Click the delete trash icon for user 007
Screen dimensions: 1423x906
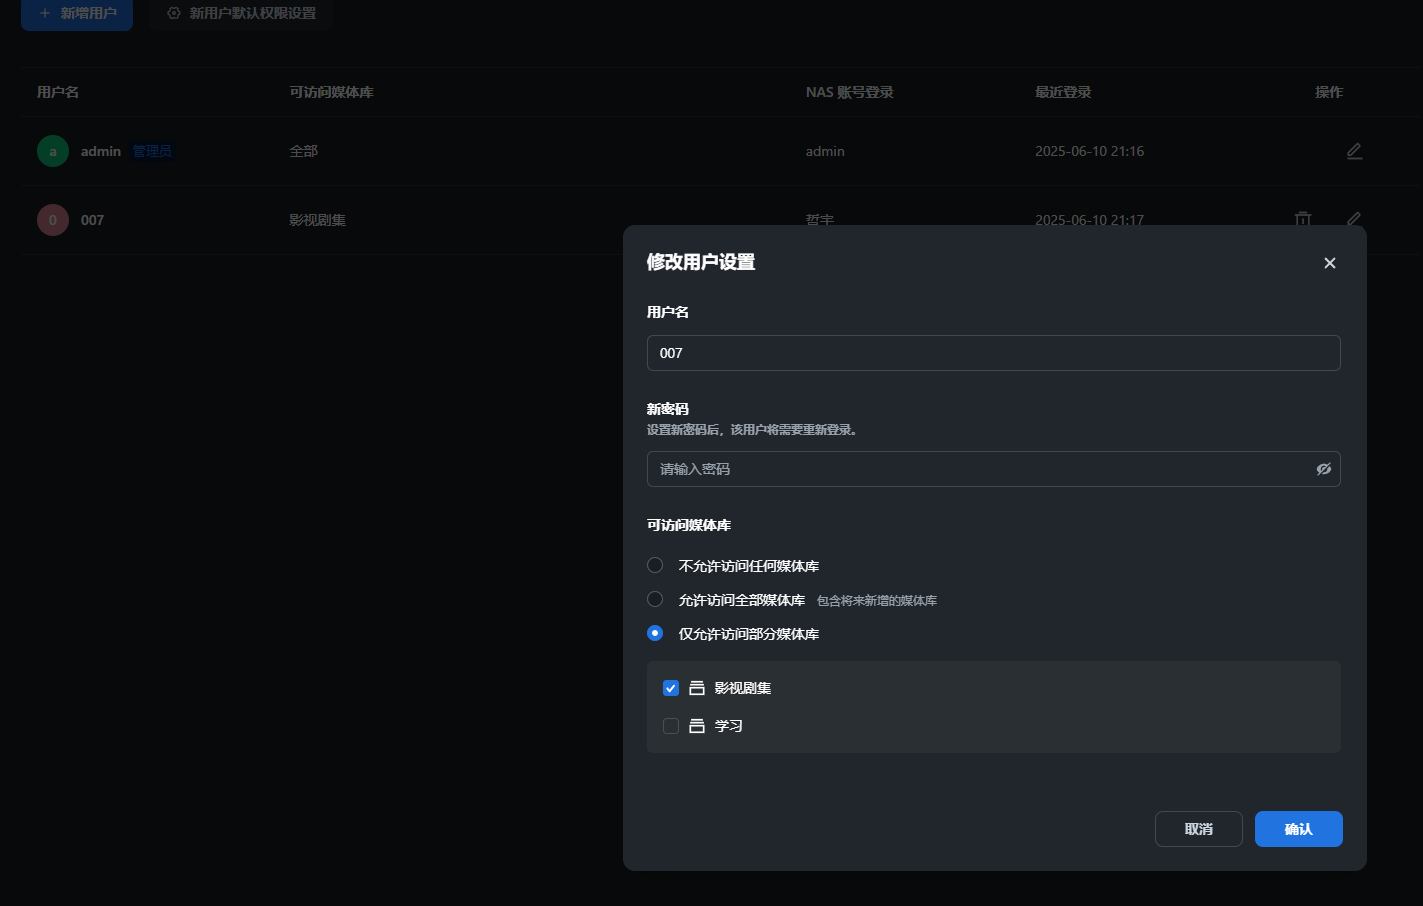pos(1303,218)
